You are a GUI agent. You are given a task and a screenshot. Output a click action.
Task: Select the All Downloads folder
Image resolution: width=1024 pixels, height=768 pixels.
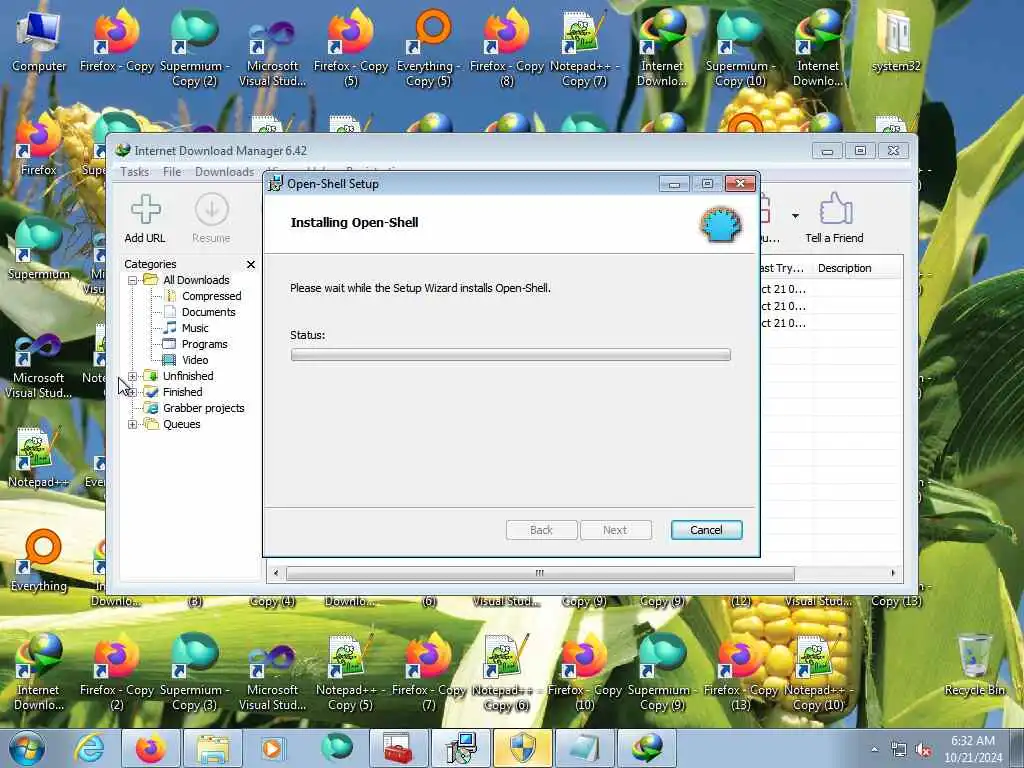click(x=196, y=280)
